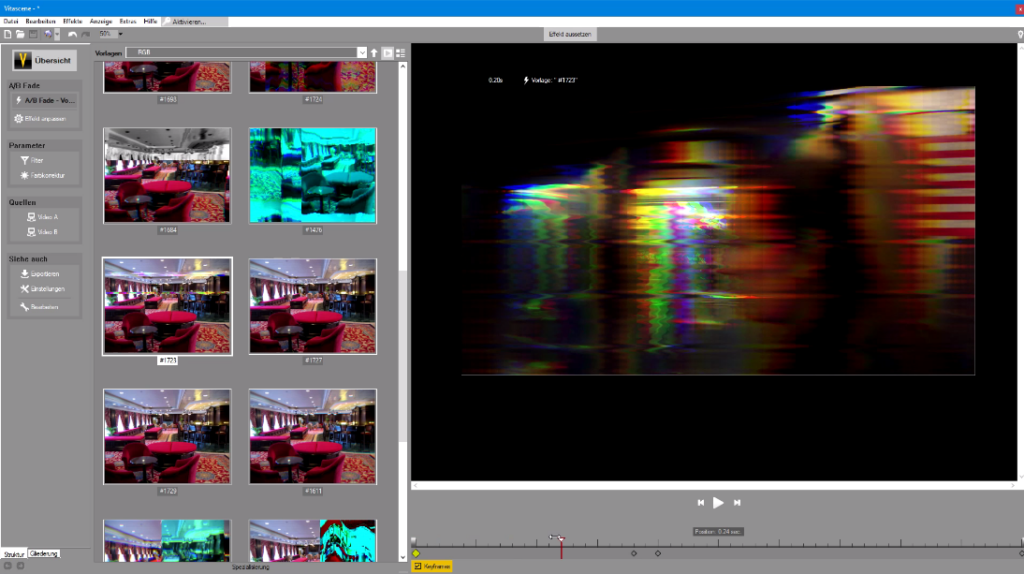Click the Effekt aussetzen button
1024x574 pixels.
[x=570, y=34]
